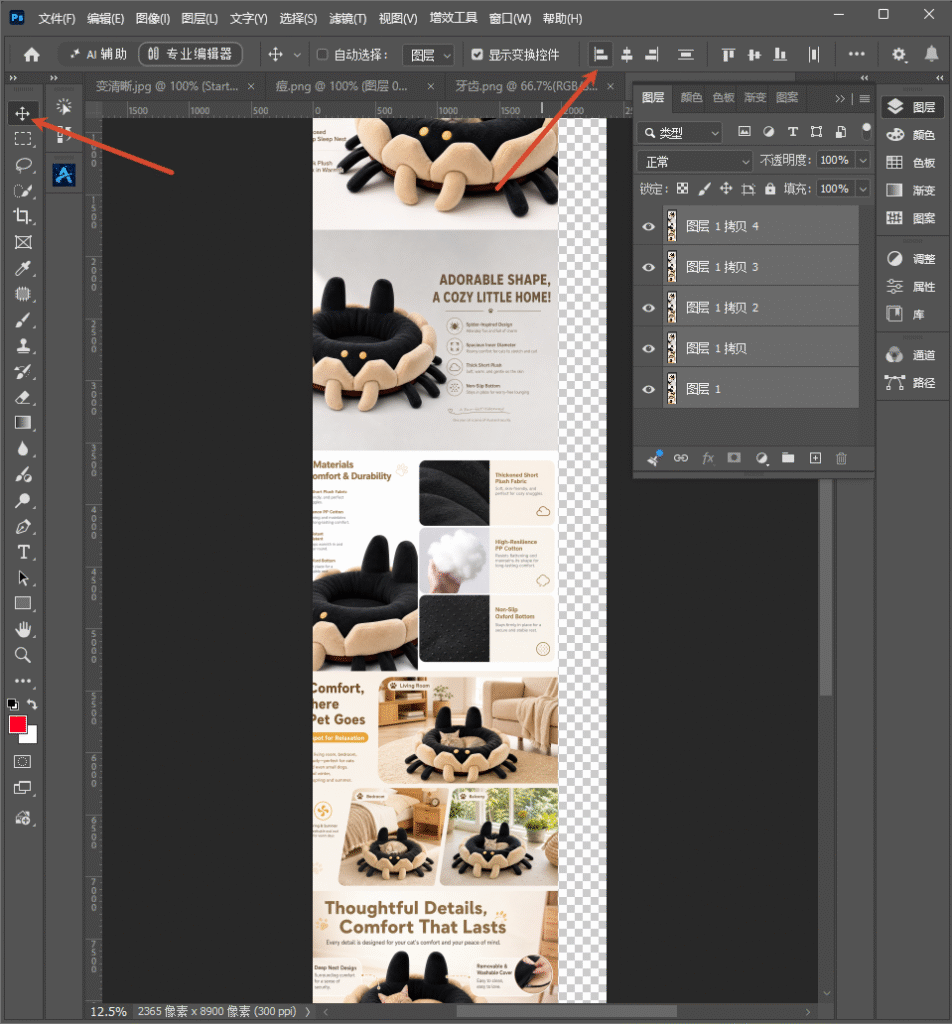Select the Lasso tool
The width and height of the screenshot is (952, 1024).
(23, 165)
